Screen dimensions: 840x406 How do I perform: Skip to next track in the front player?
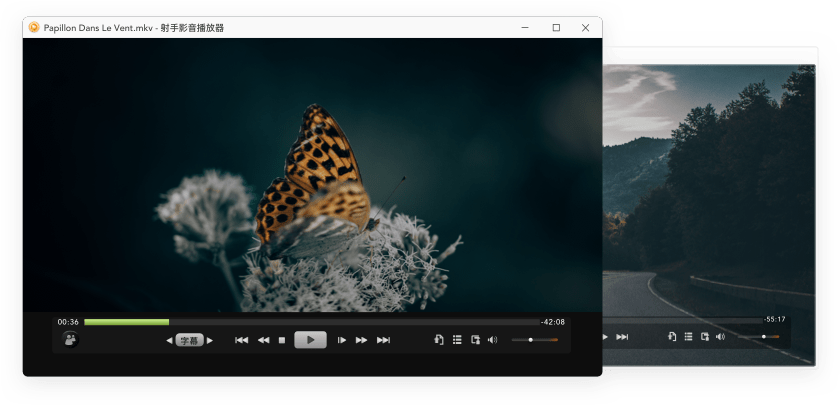[x=383, y=340]
